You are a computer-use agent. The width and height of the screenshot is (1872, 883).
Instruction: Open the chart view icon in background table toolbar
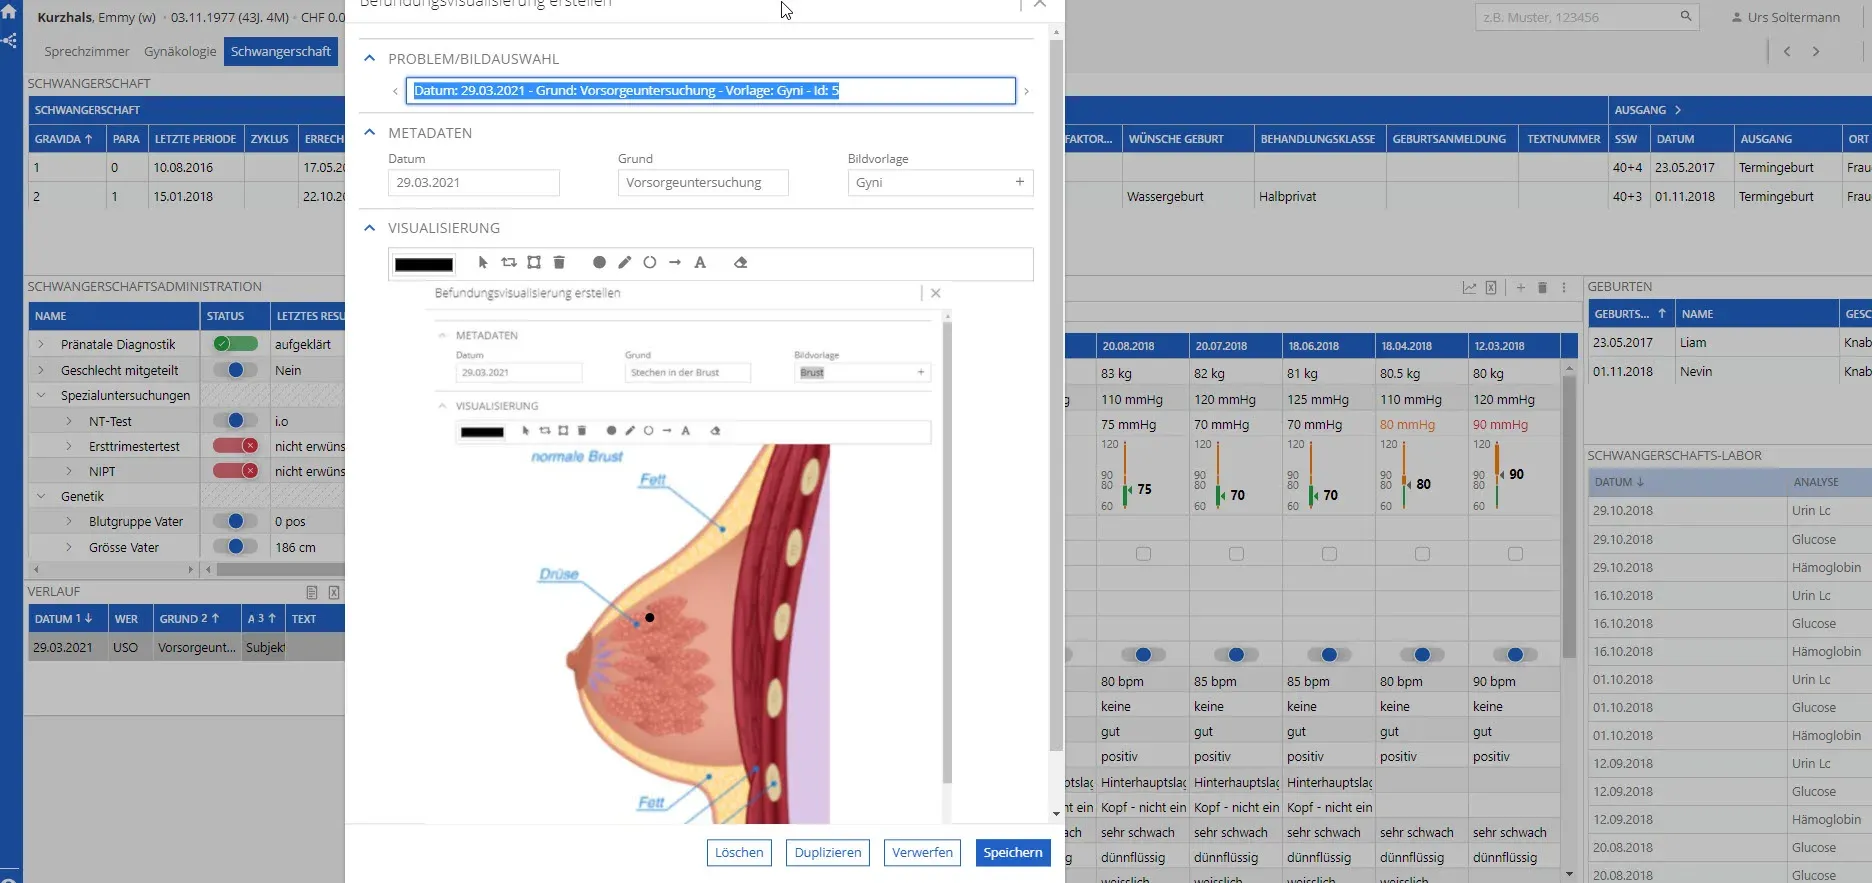point(1469,288)
